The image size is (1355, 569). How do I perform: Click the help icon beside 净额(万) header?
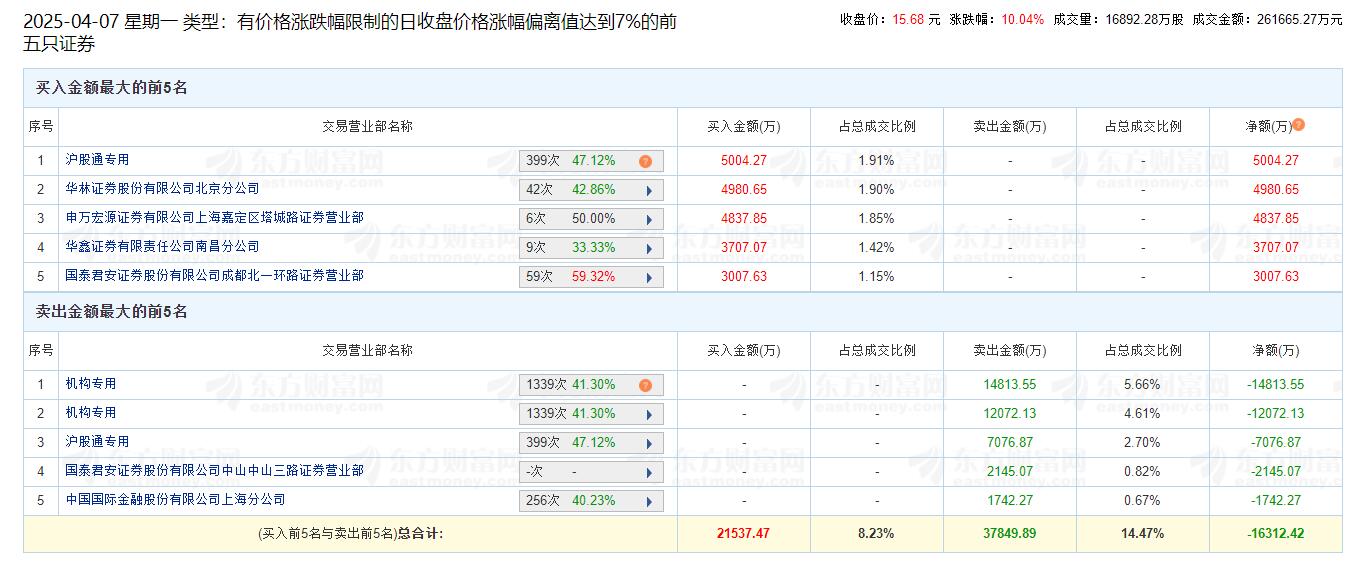pyautogui.click(x=1298, y=125)
